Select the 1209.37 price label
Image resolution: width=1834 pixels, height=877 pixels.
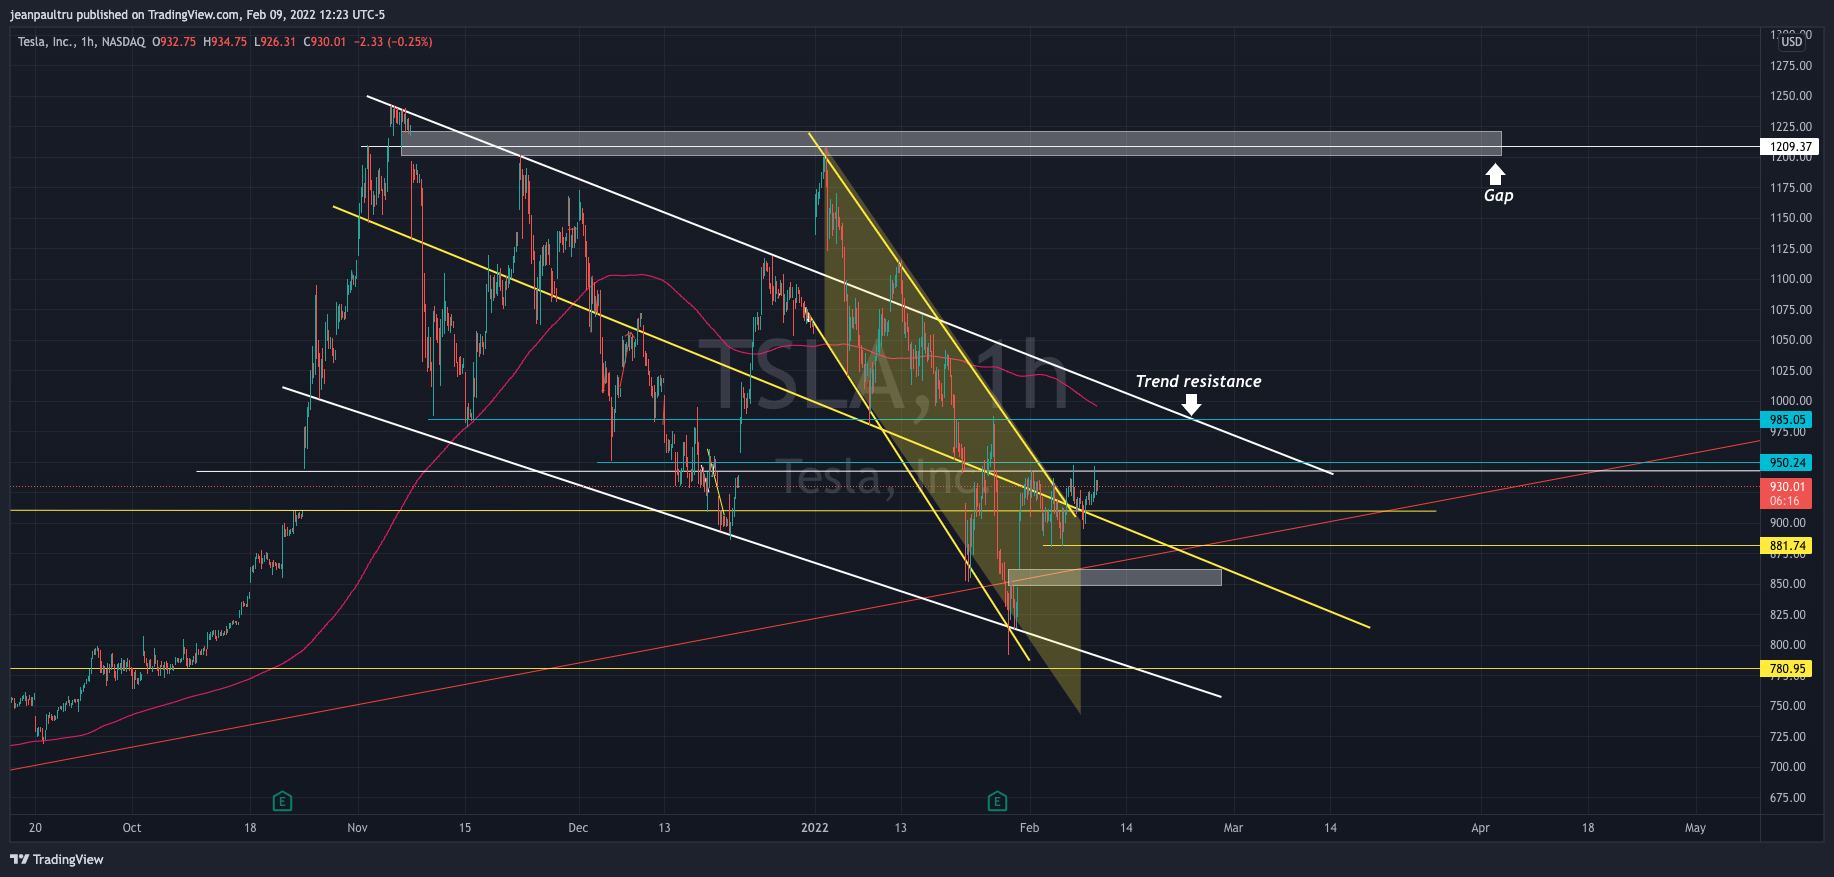click(1789, 146)
